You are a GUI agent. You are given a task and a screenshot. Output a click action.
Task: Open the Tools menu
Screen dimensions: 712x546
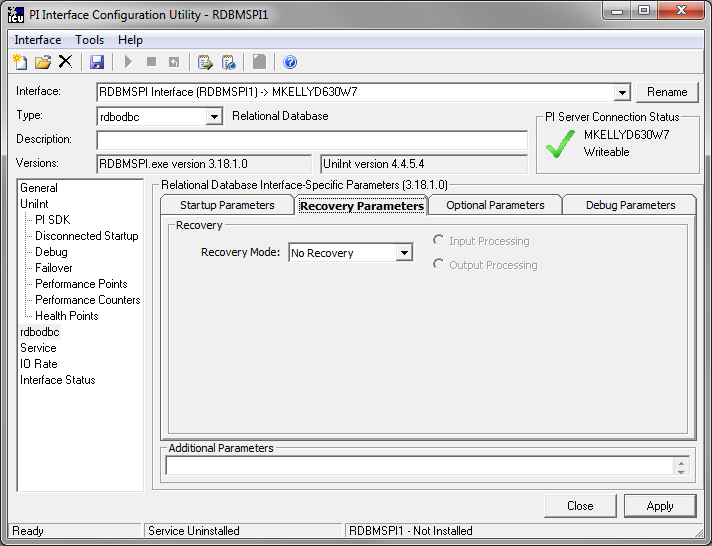point(89,40)
